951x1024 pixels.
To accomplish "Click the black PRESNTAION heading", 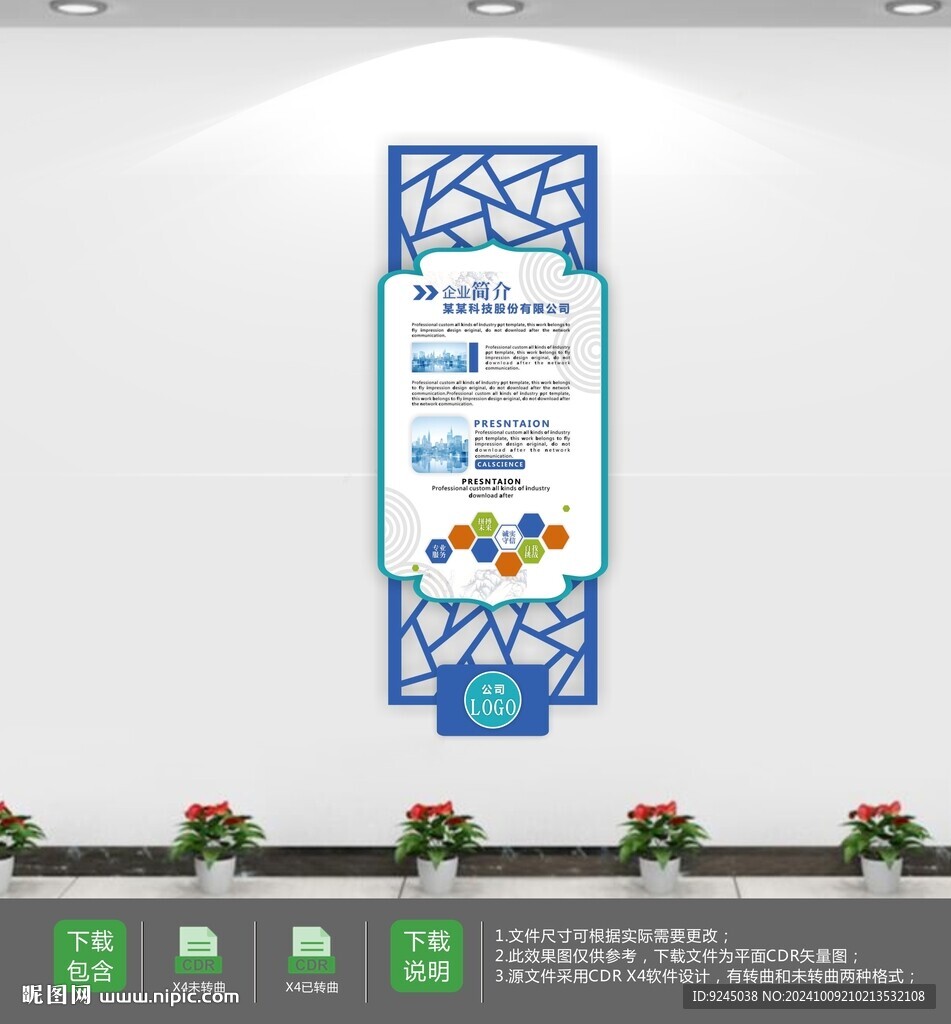I will tap(491, 481).
